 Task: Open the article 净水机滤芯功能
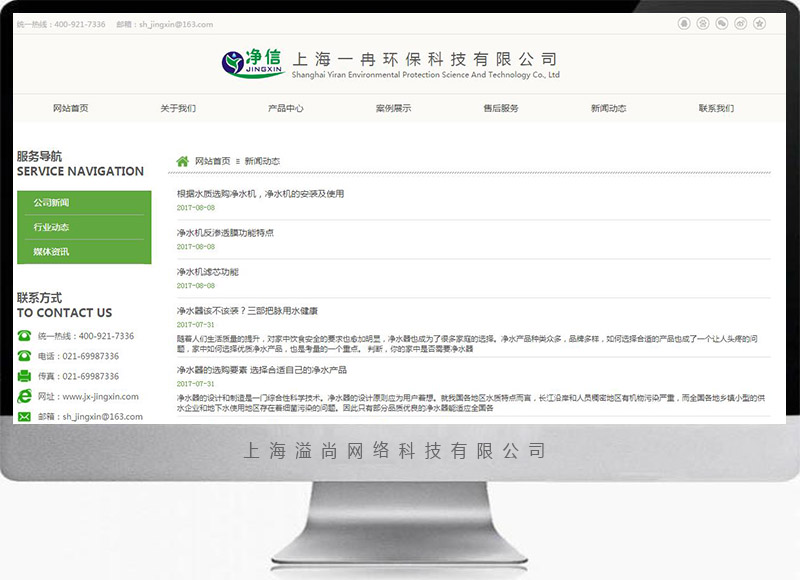pos(208,272)
